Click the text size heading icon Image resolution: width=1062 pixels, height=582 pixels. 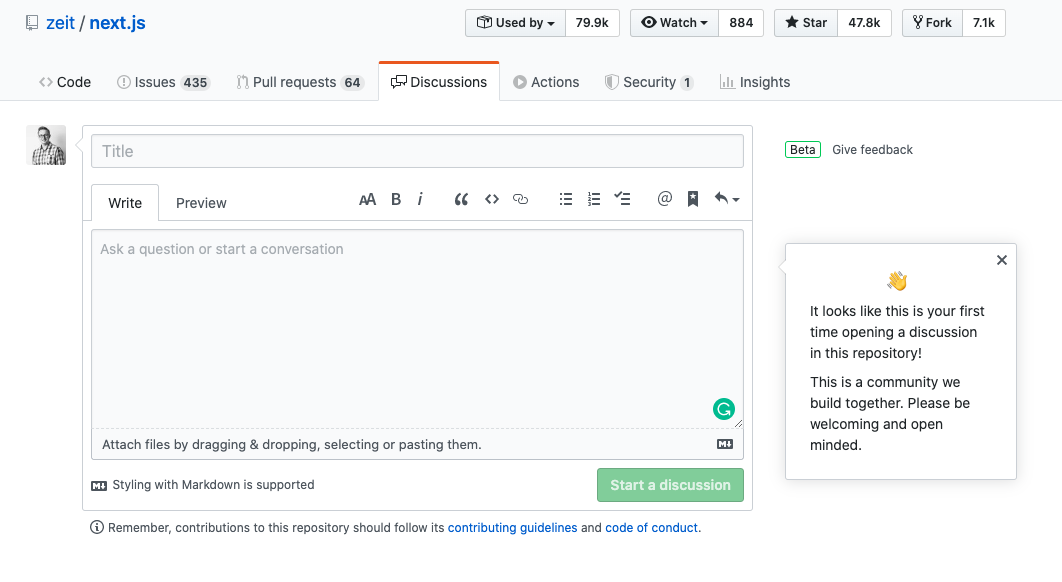367,199
